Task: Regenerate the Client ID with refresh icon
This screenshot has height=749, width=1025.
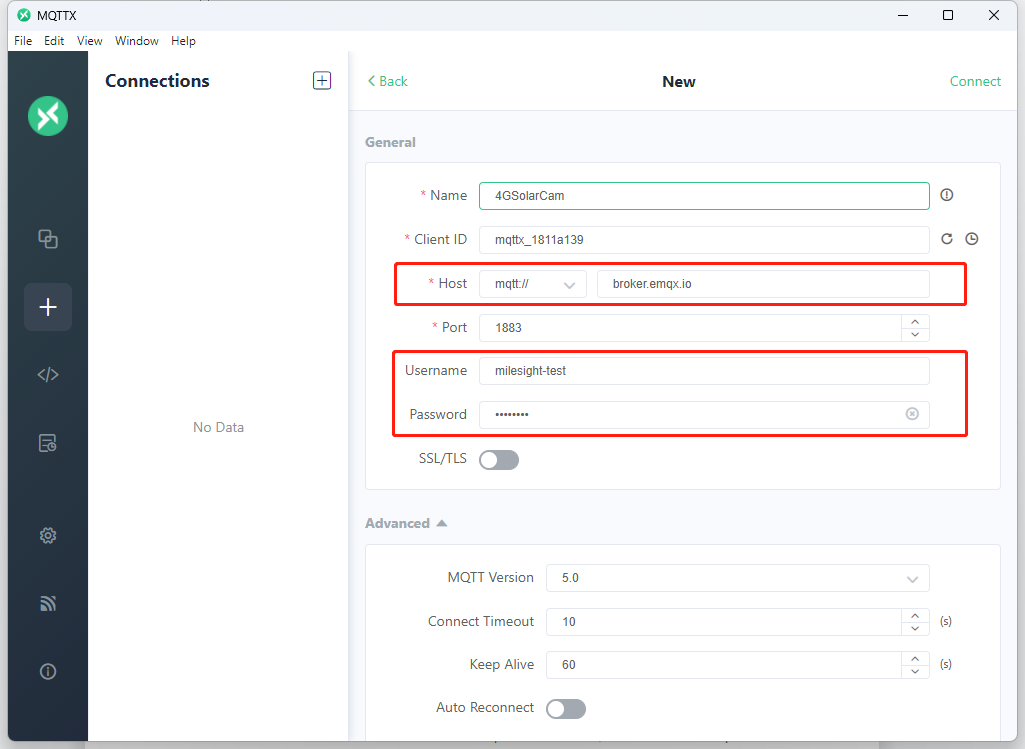Action: click(x=947, y=239)
